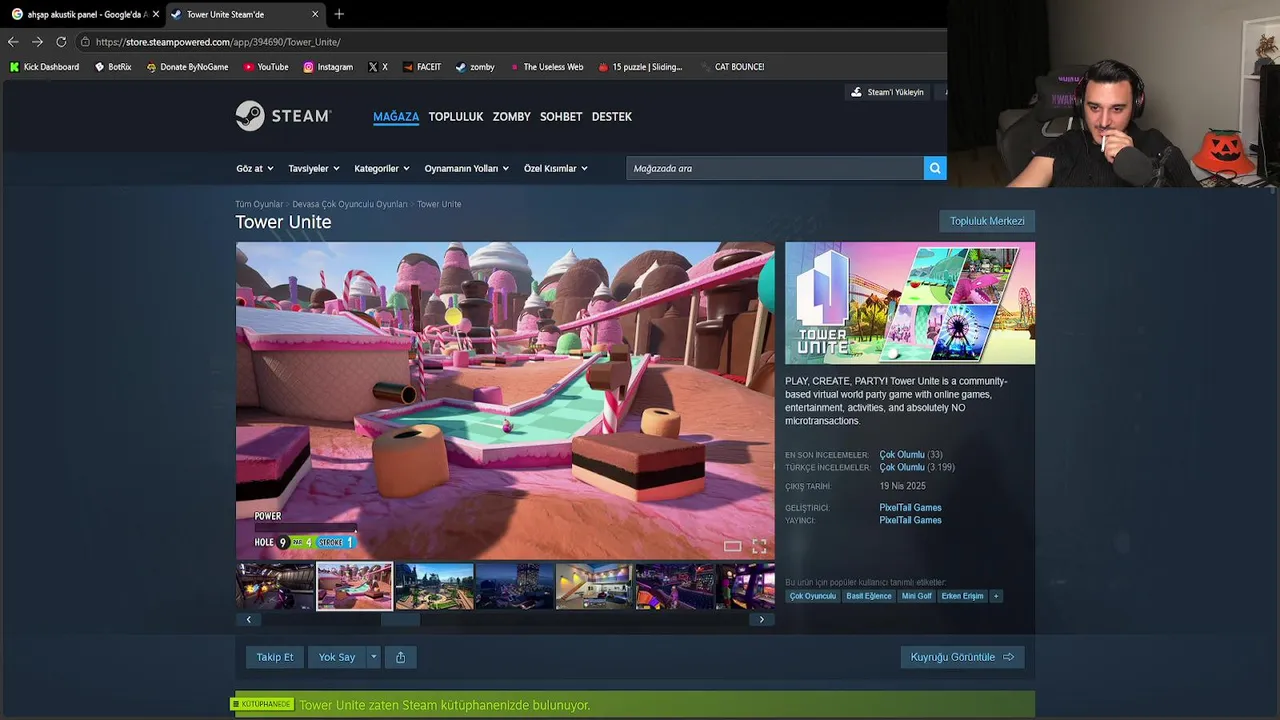Open the SOHBET menu item
This screenshot has width=1280, height=720.
tap(561, 117)
